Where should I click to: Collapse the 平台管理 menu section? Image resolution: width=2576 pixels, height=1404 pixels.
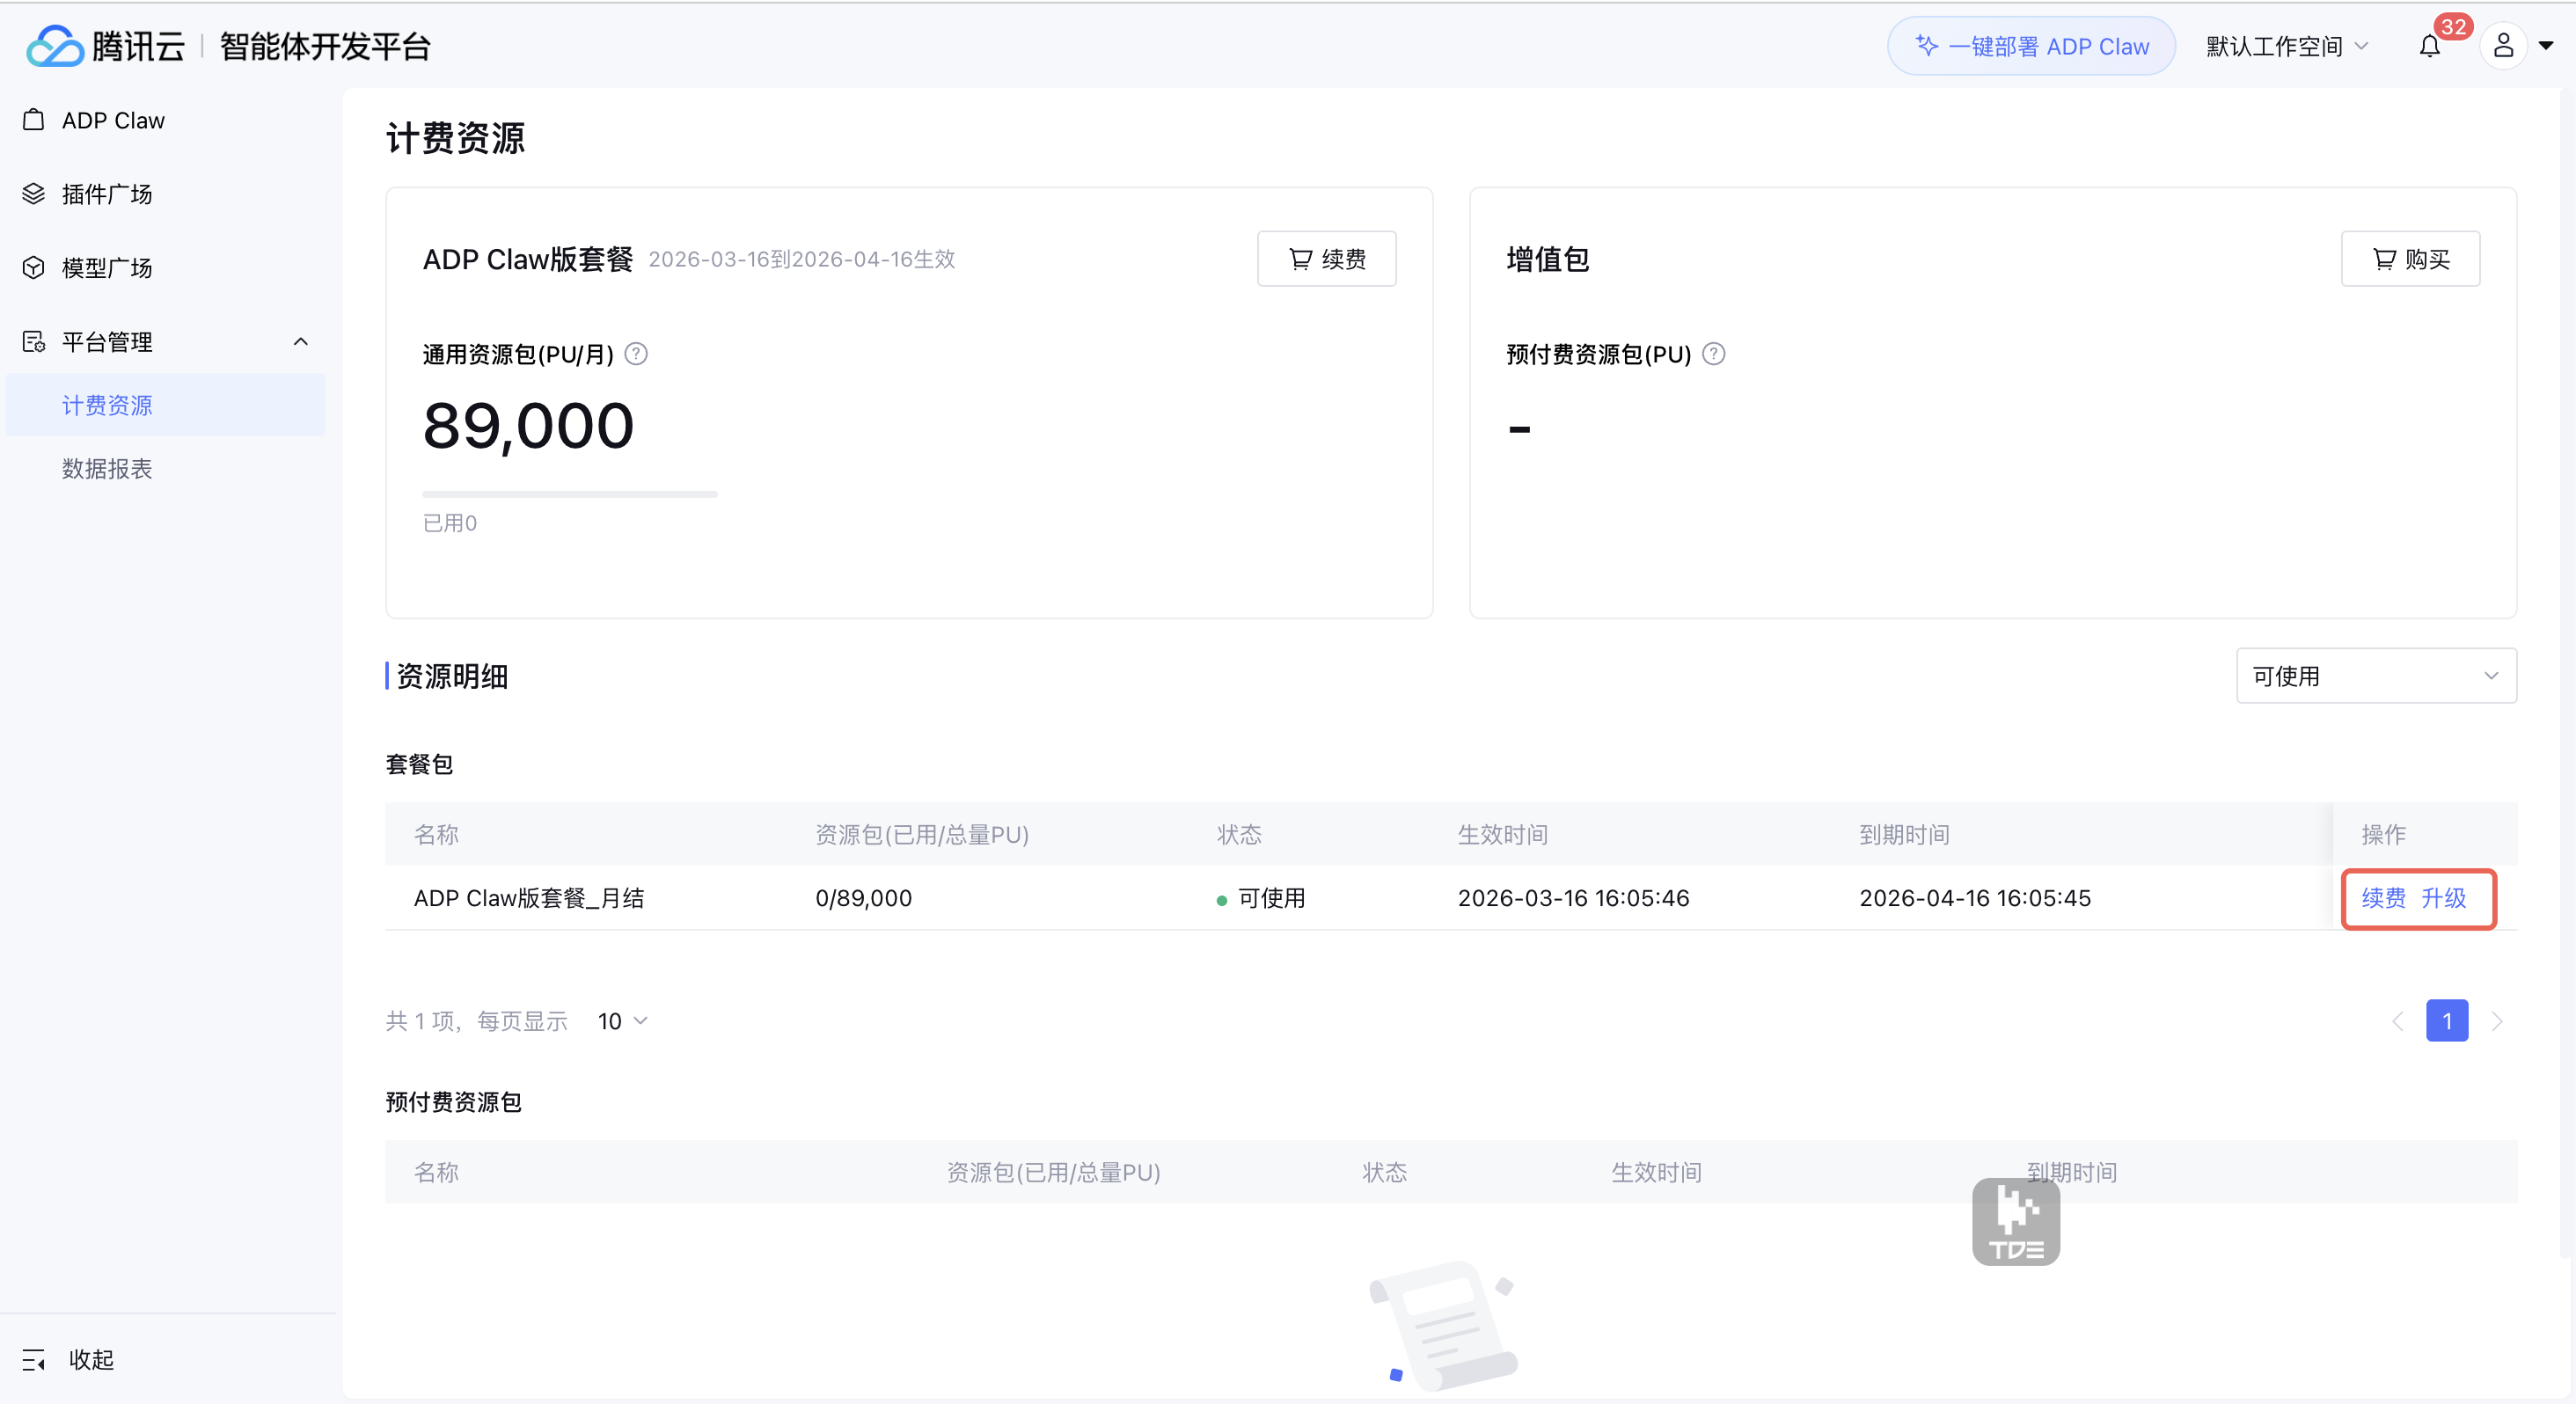(300, 342)
